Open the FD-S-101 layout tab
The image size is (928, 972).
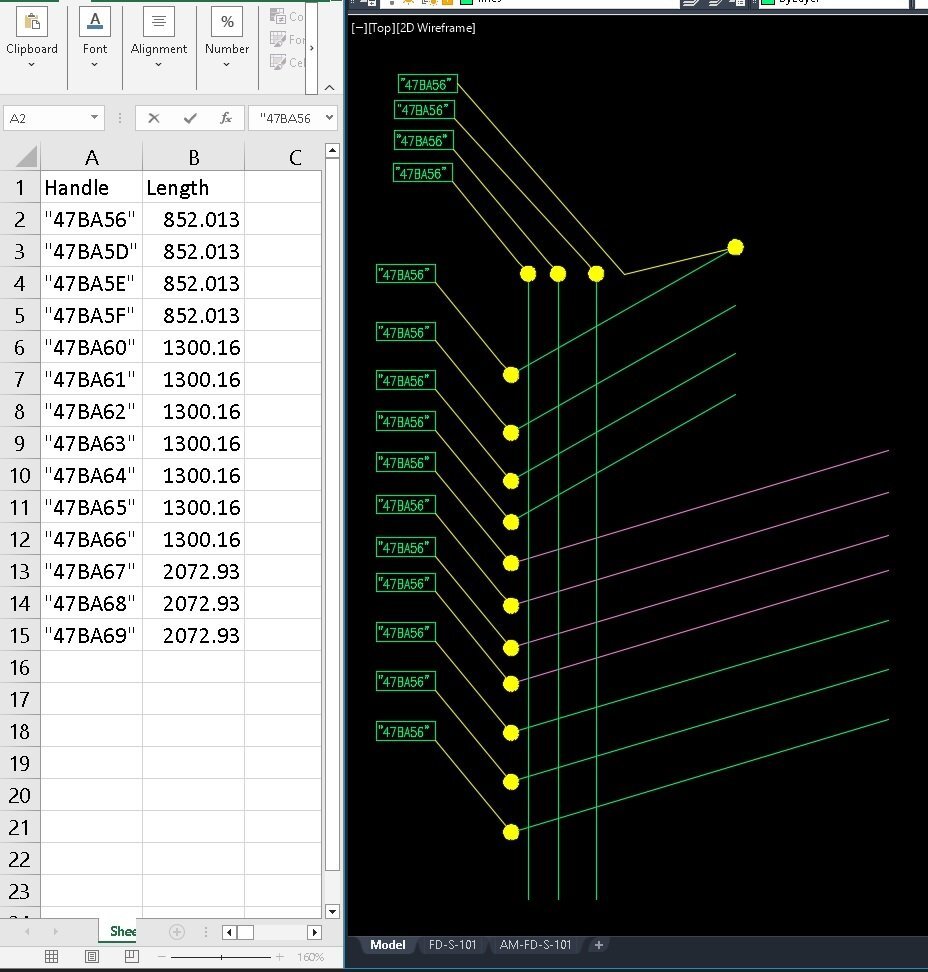coord(452,945)
